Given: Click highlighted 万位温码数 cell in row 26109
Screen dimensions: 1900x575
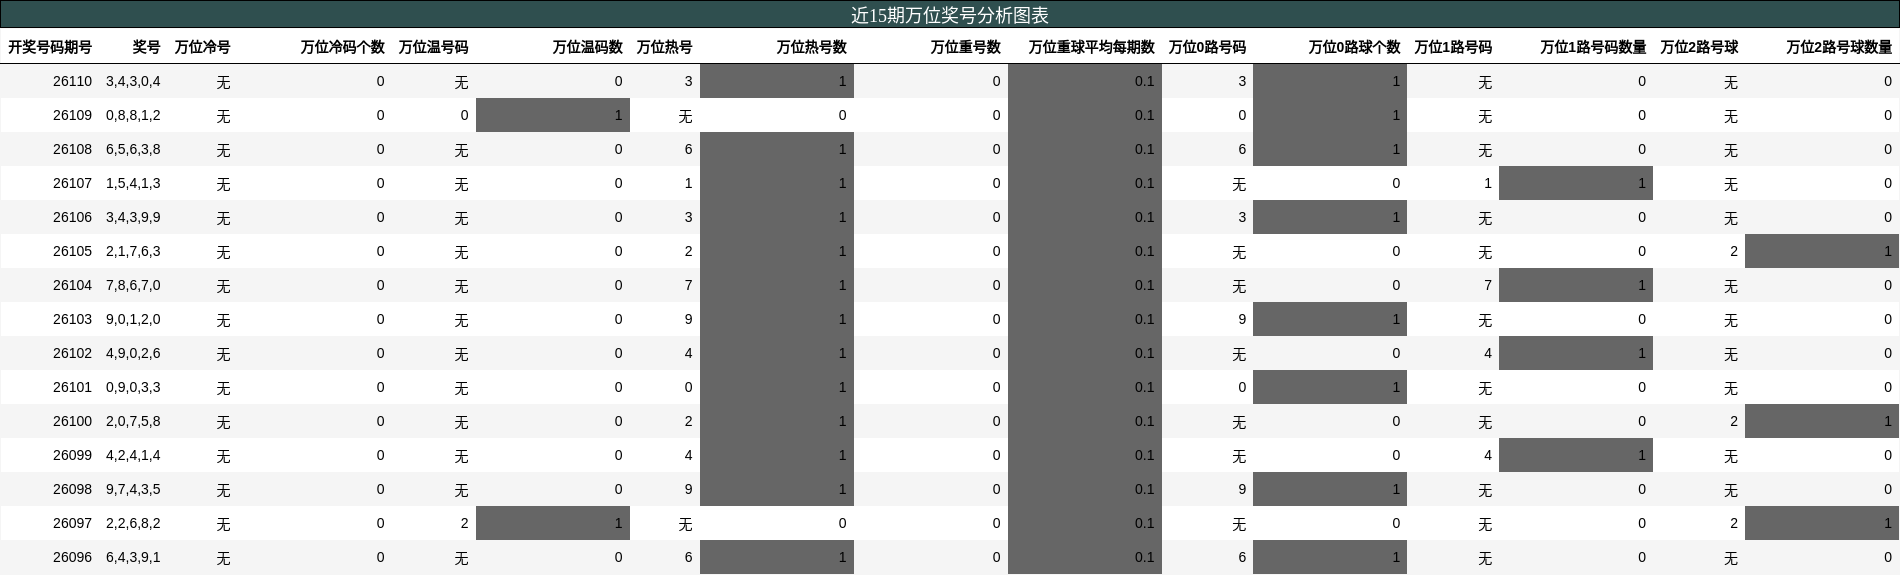Looking at the screenshot, I should point(553,115).
